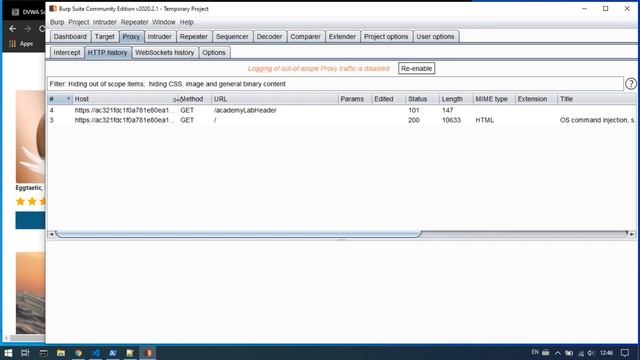
Task: Sort by the Method column header
Action: [x=195, y=99]
